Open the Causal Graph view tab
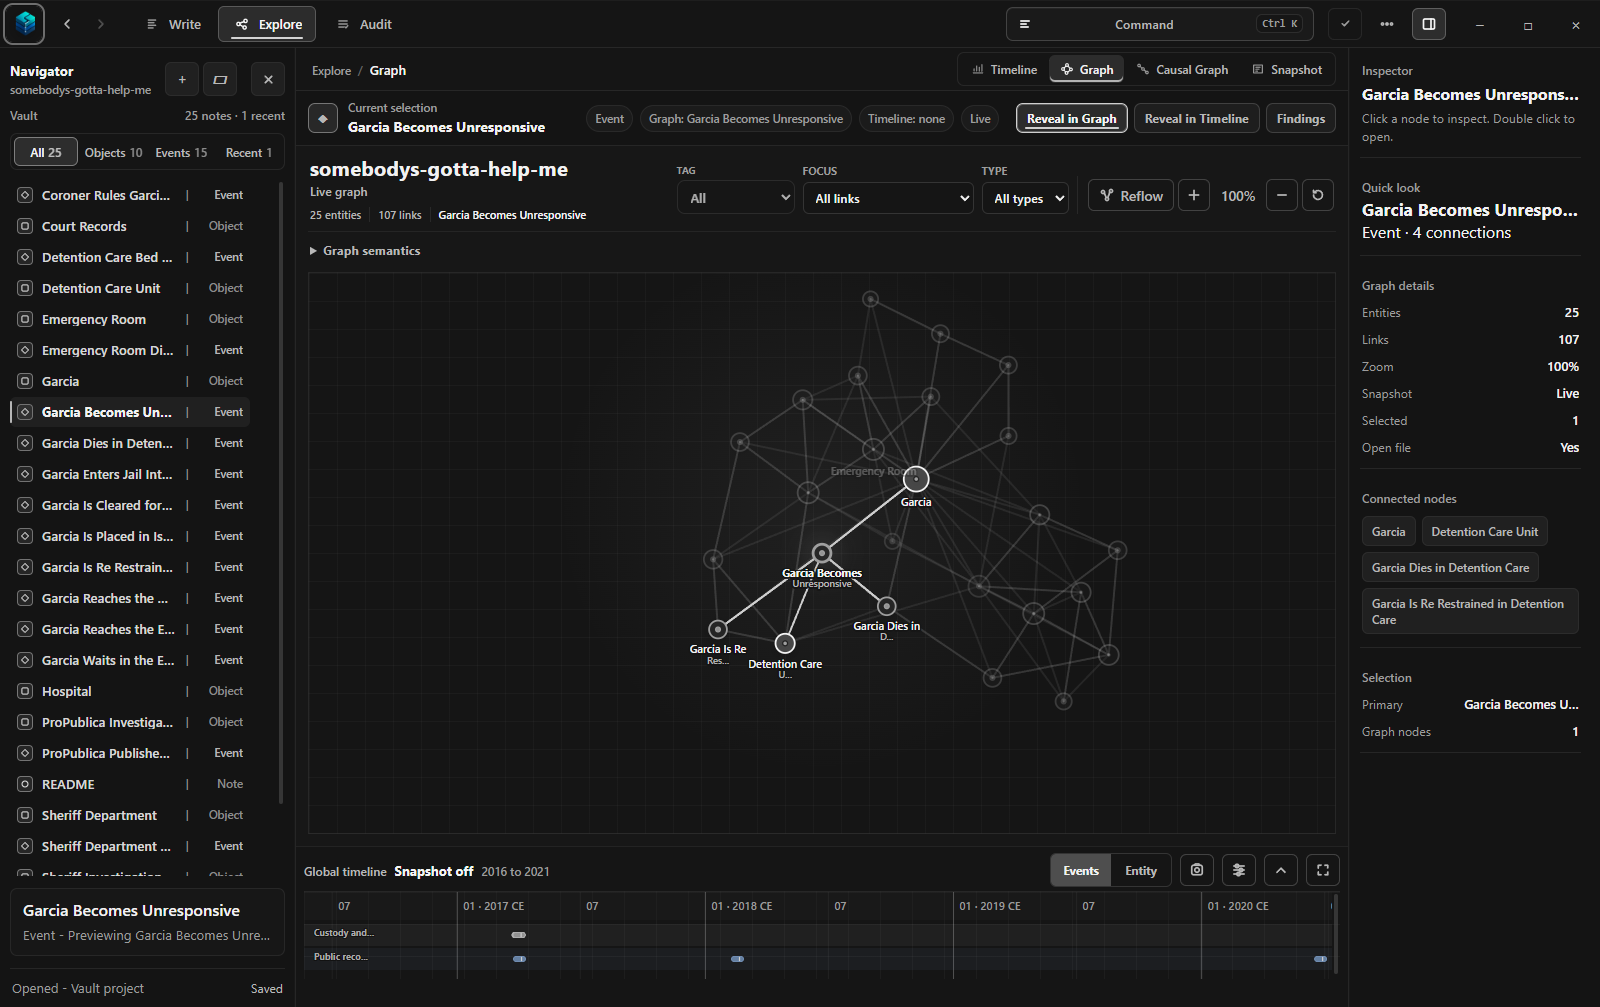Screen dimensions: 1600x1007 pos(1182,70)
